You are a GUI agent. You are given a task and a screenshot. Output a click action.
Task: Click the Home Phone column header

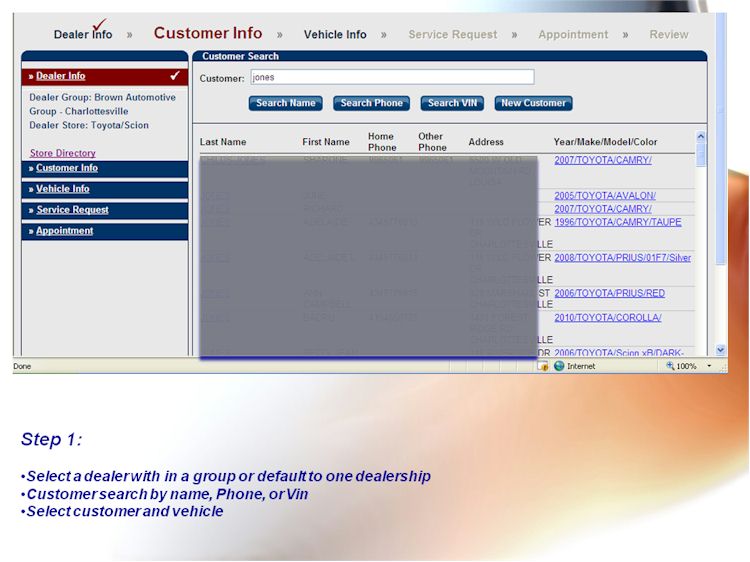click(x=382, y=142)
